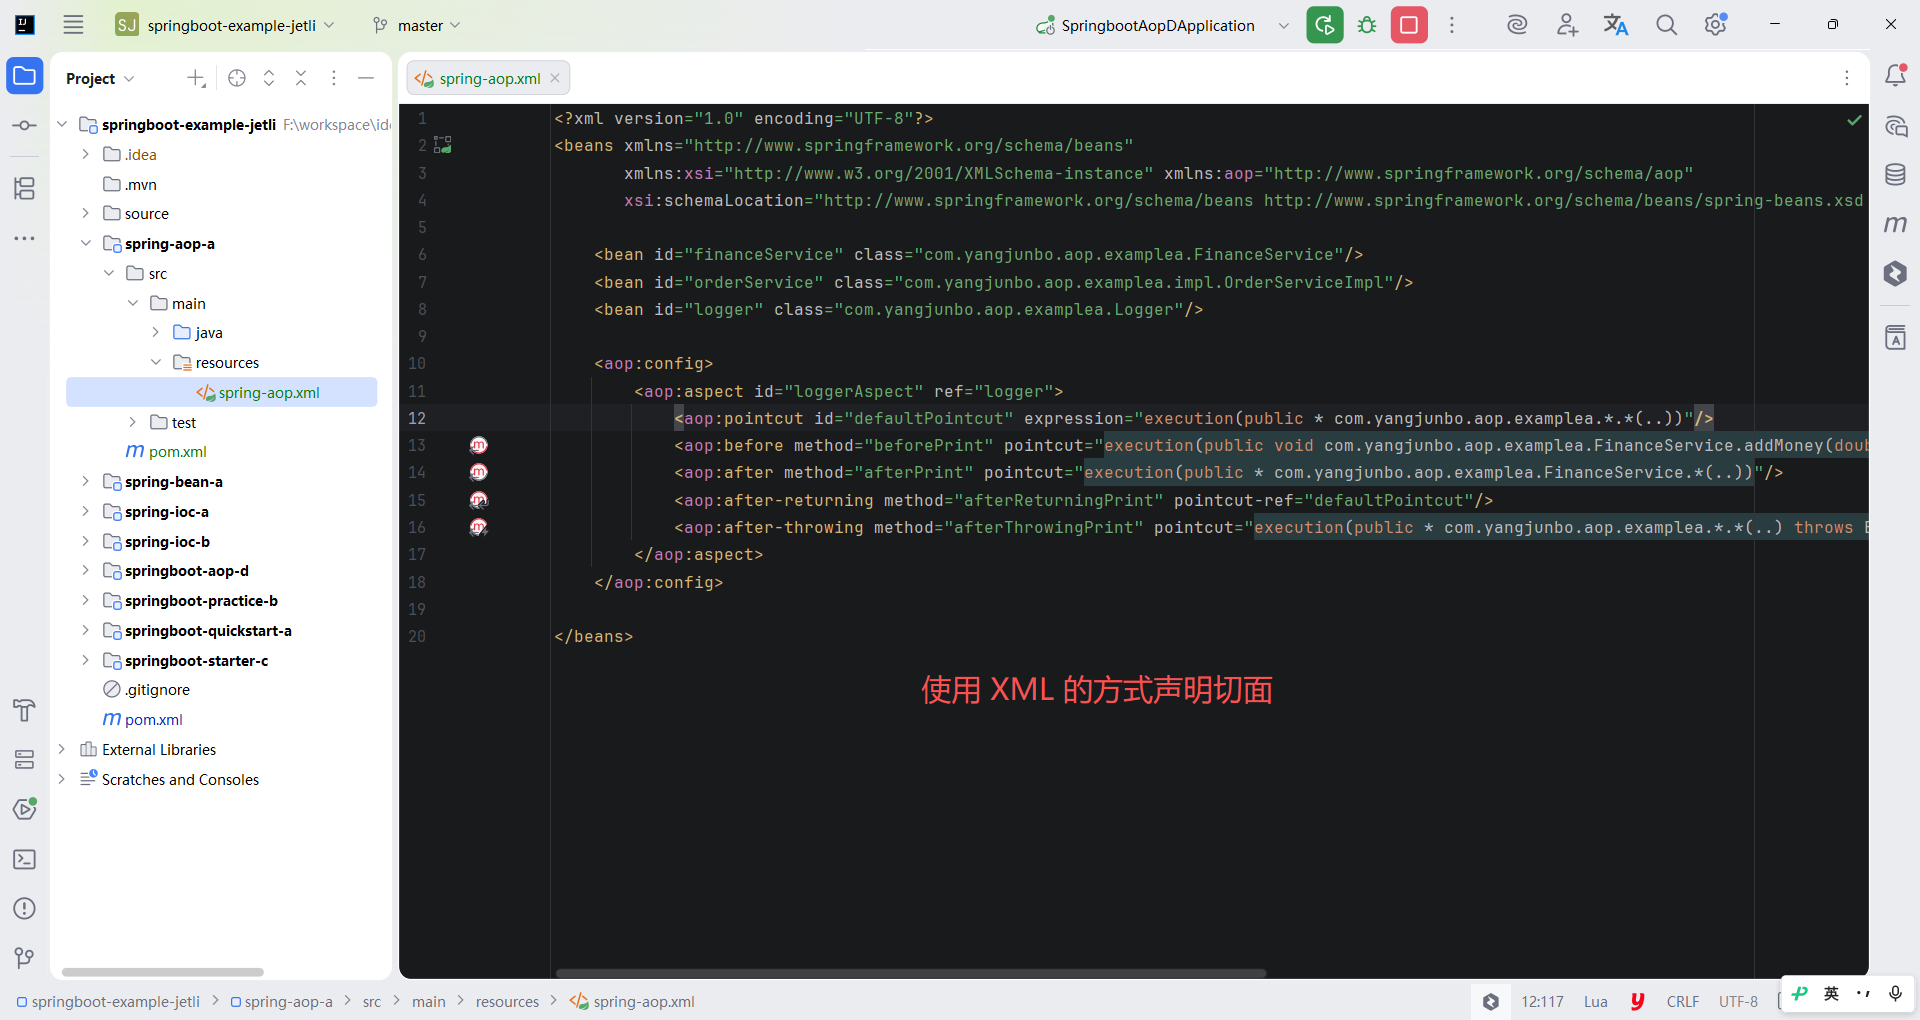1920x1020 pixels.
Task: Open the Notifications panel
Action: point(1895,75)
